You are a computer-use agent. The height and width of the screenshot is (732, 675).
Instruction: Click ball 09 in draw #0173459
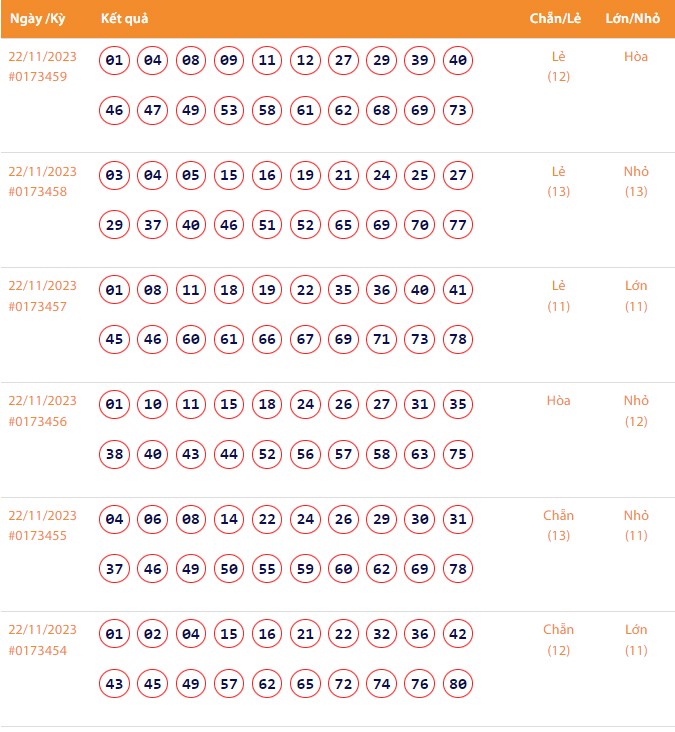(x=229, y=61)
